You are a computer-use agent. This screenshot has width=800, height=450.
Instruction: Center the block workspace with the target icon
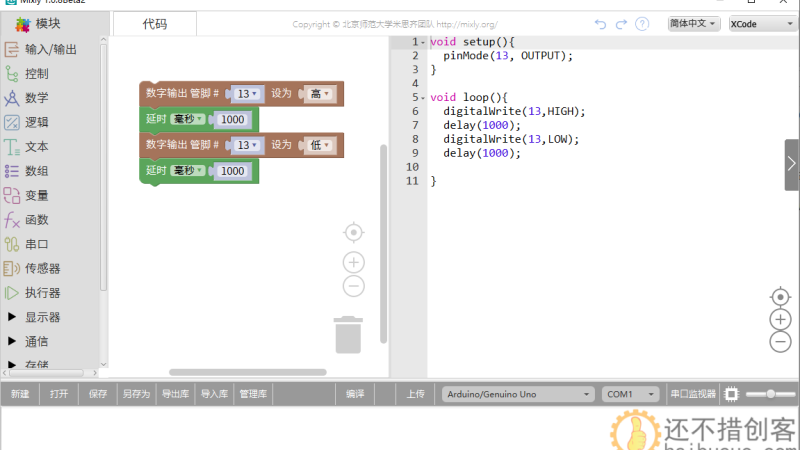click(x=353, y=232)
